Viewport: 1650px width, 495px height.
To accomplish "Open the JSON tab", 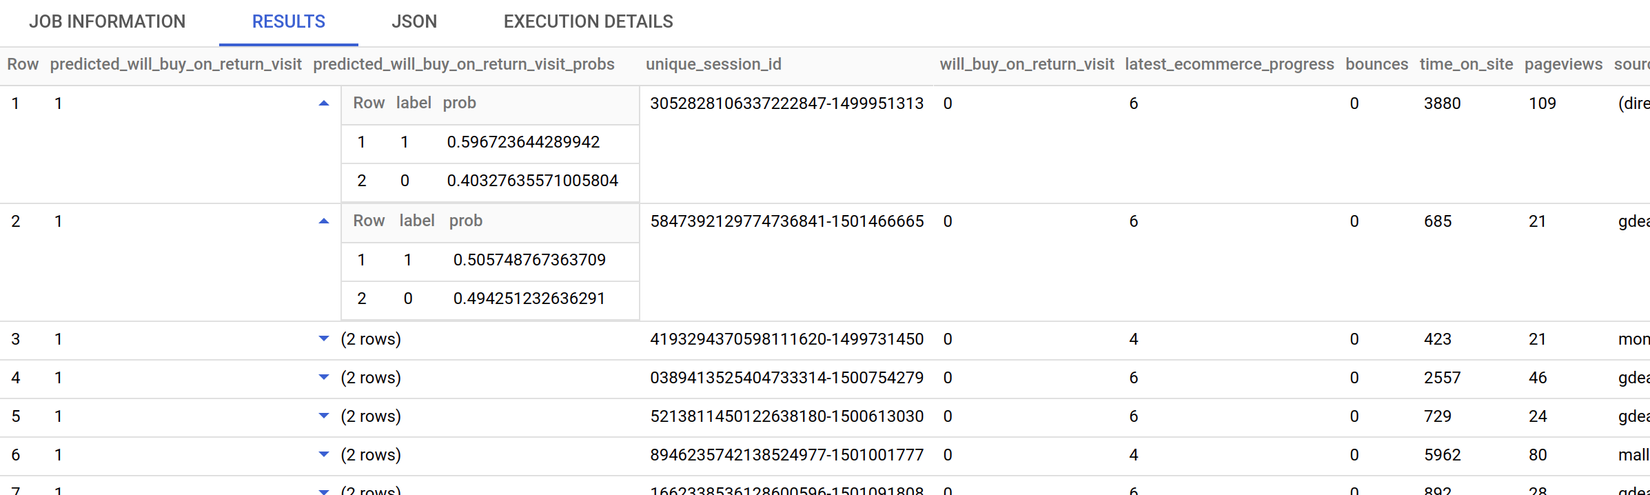I will (414, 22).
